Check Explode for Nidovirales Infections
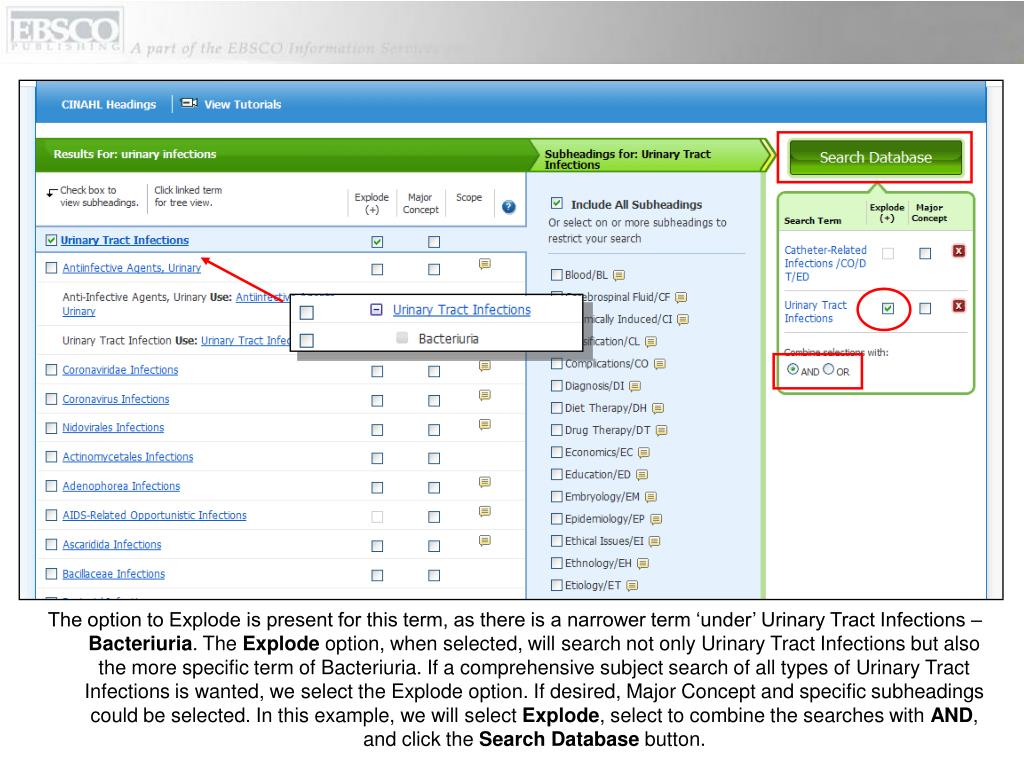This screenshot has width=1024, height=768. point(377,430)
